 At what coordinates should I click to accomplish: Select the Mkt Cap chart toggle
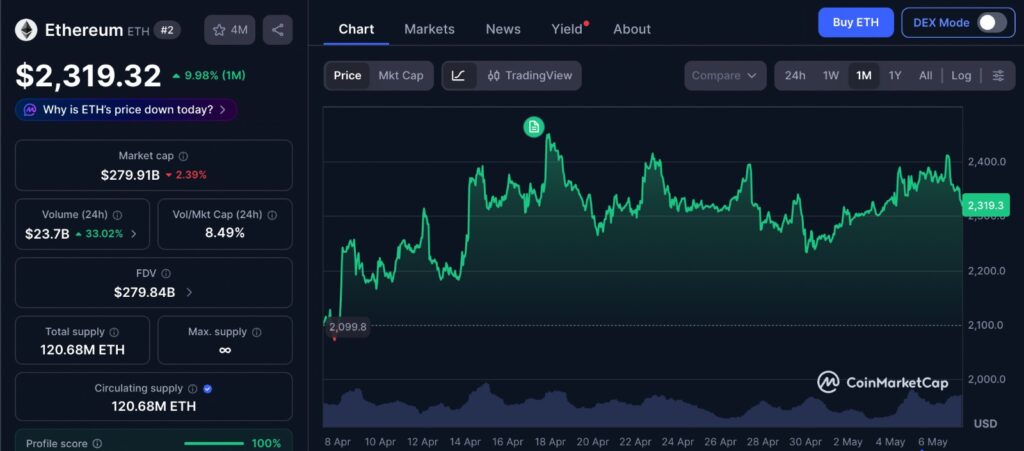pyautogui.click(x=401, y=76)
